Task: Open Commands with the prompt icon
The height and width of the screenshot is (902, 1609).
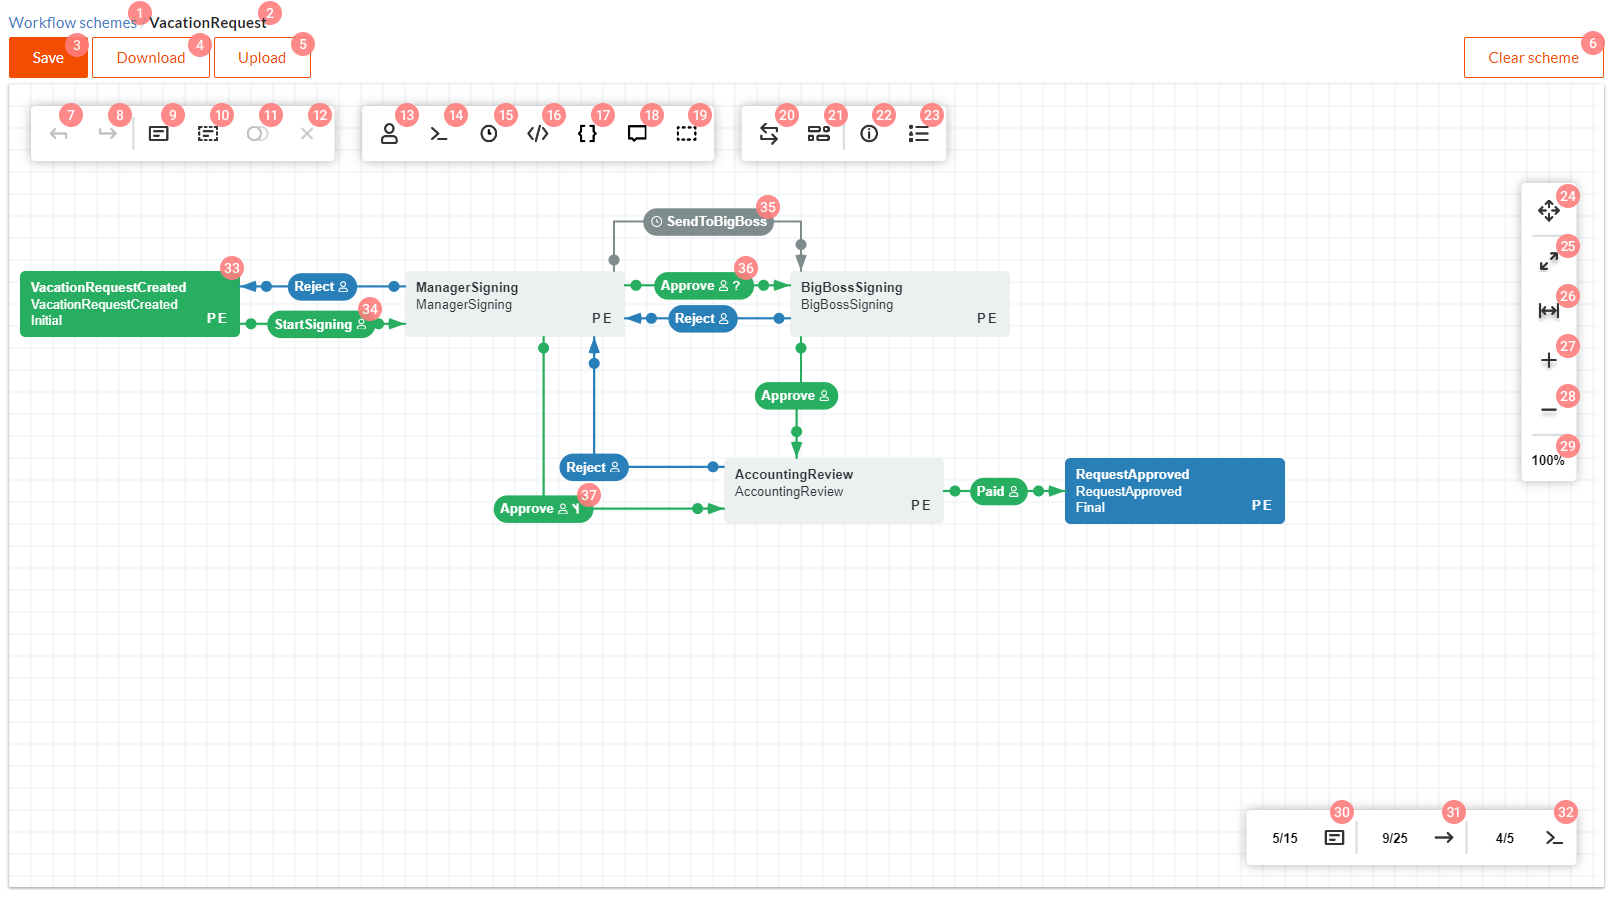Action: (439, 134)
